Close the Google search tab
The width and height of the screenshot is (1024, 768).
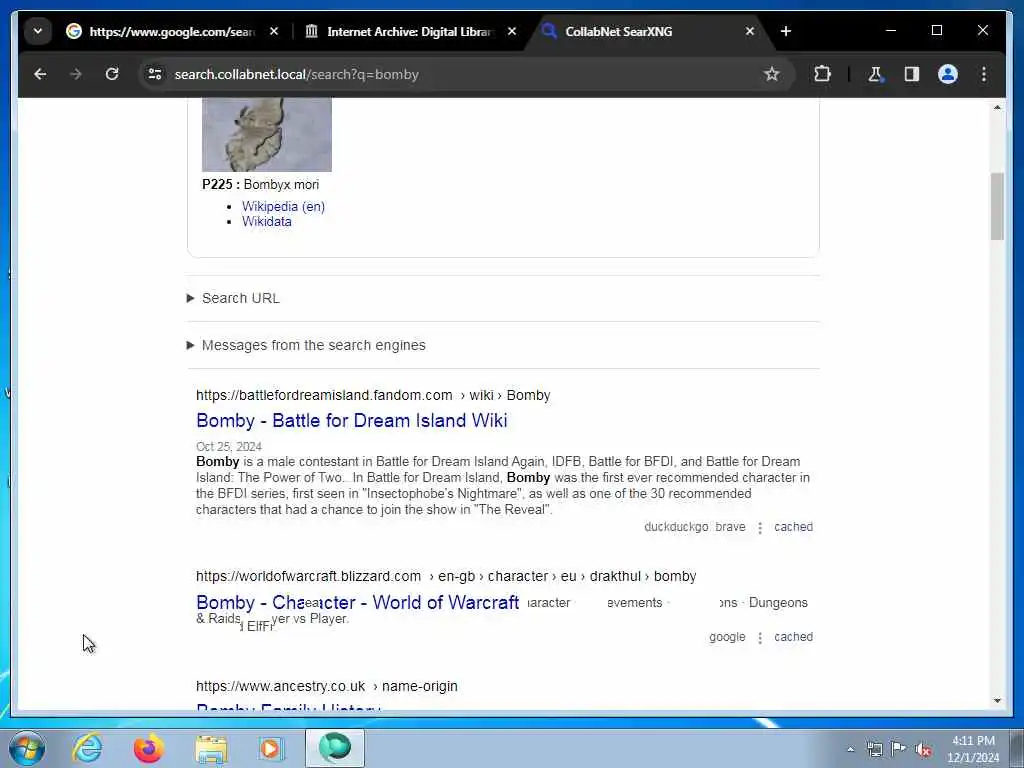pos(274,31)
